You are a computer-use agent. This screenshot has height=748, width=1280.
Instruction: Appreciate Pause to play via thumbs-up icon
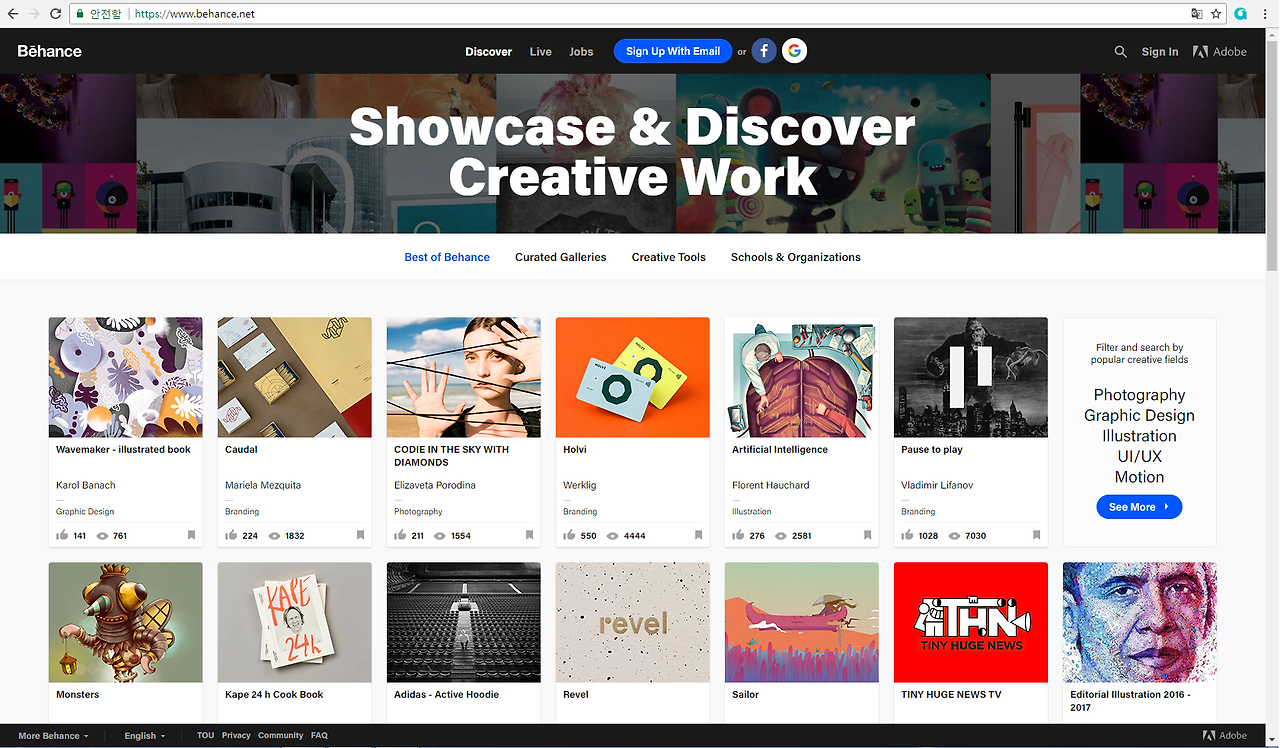click(x=907, y=535)
